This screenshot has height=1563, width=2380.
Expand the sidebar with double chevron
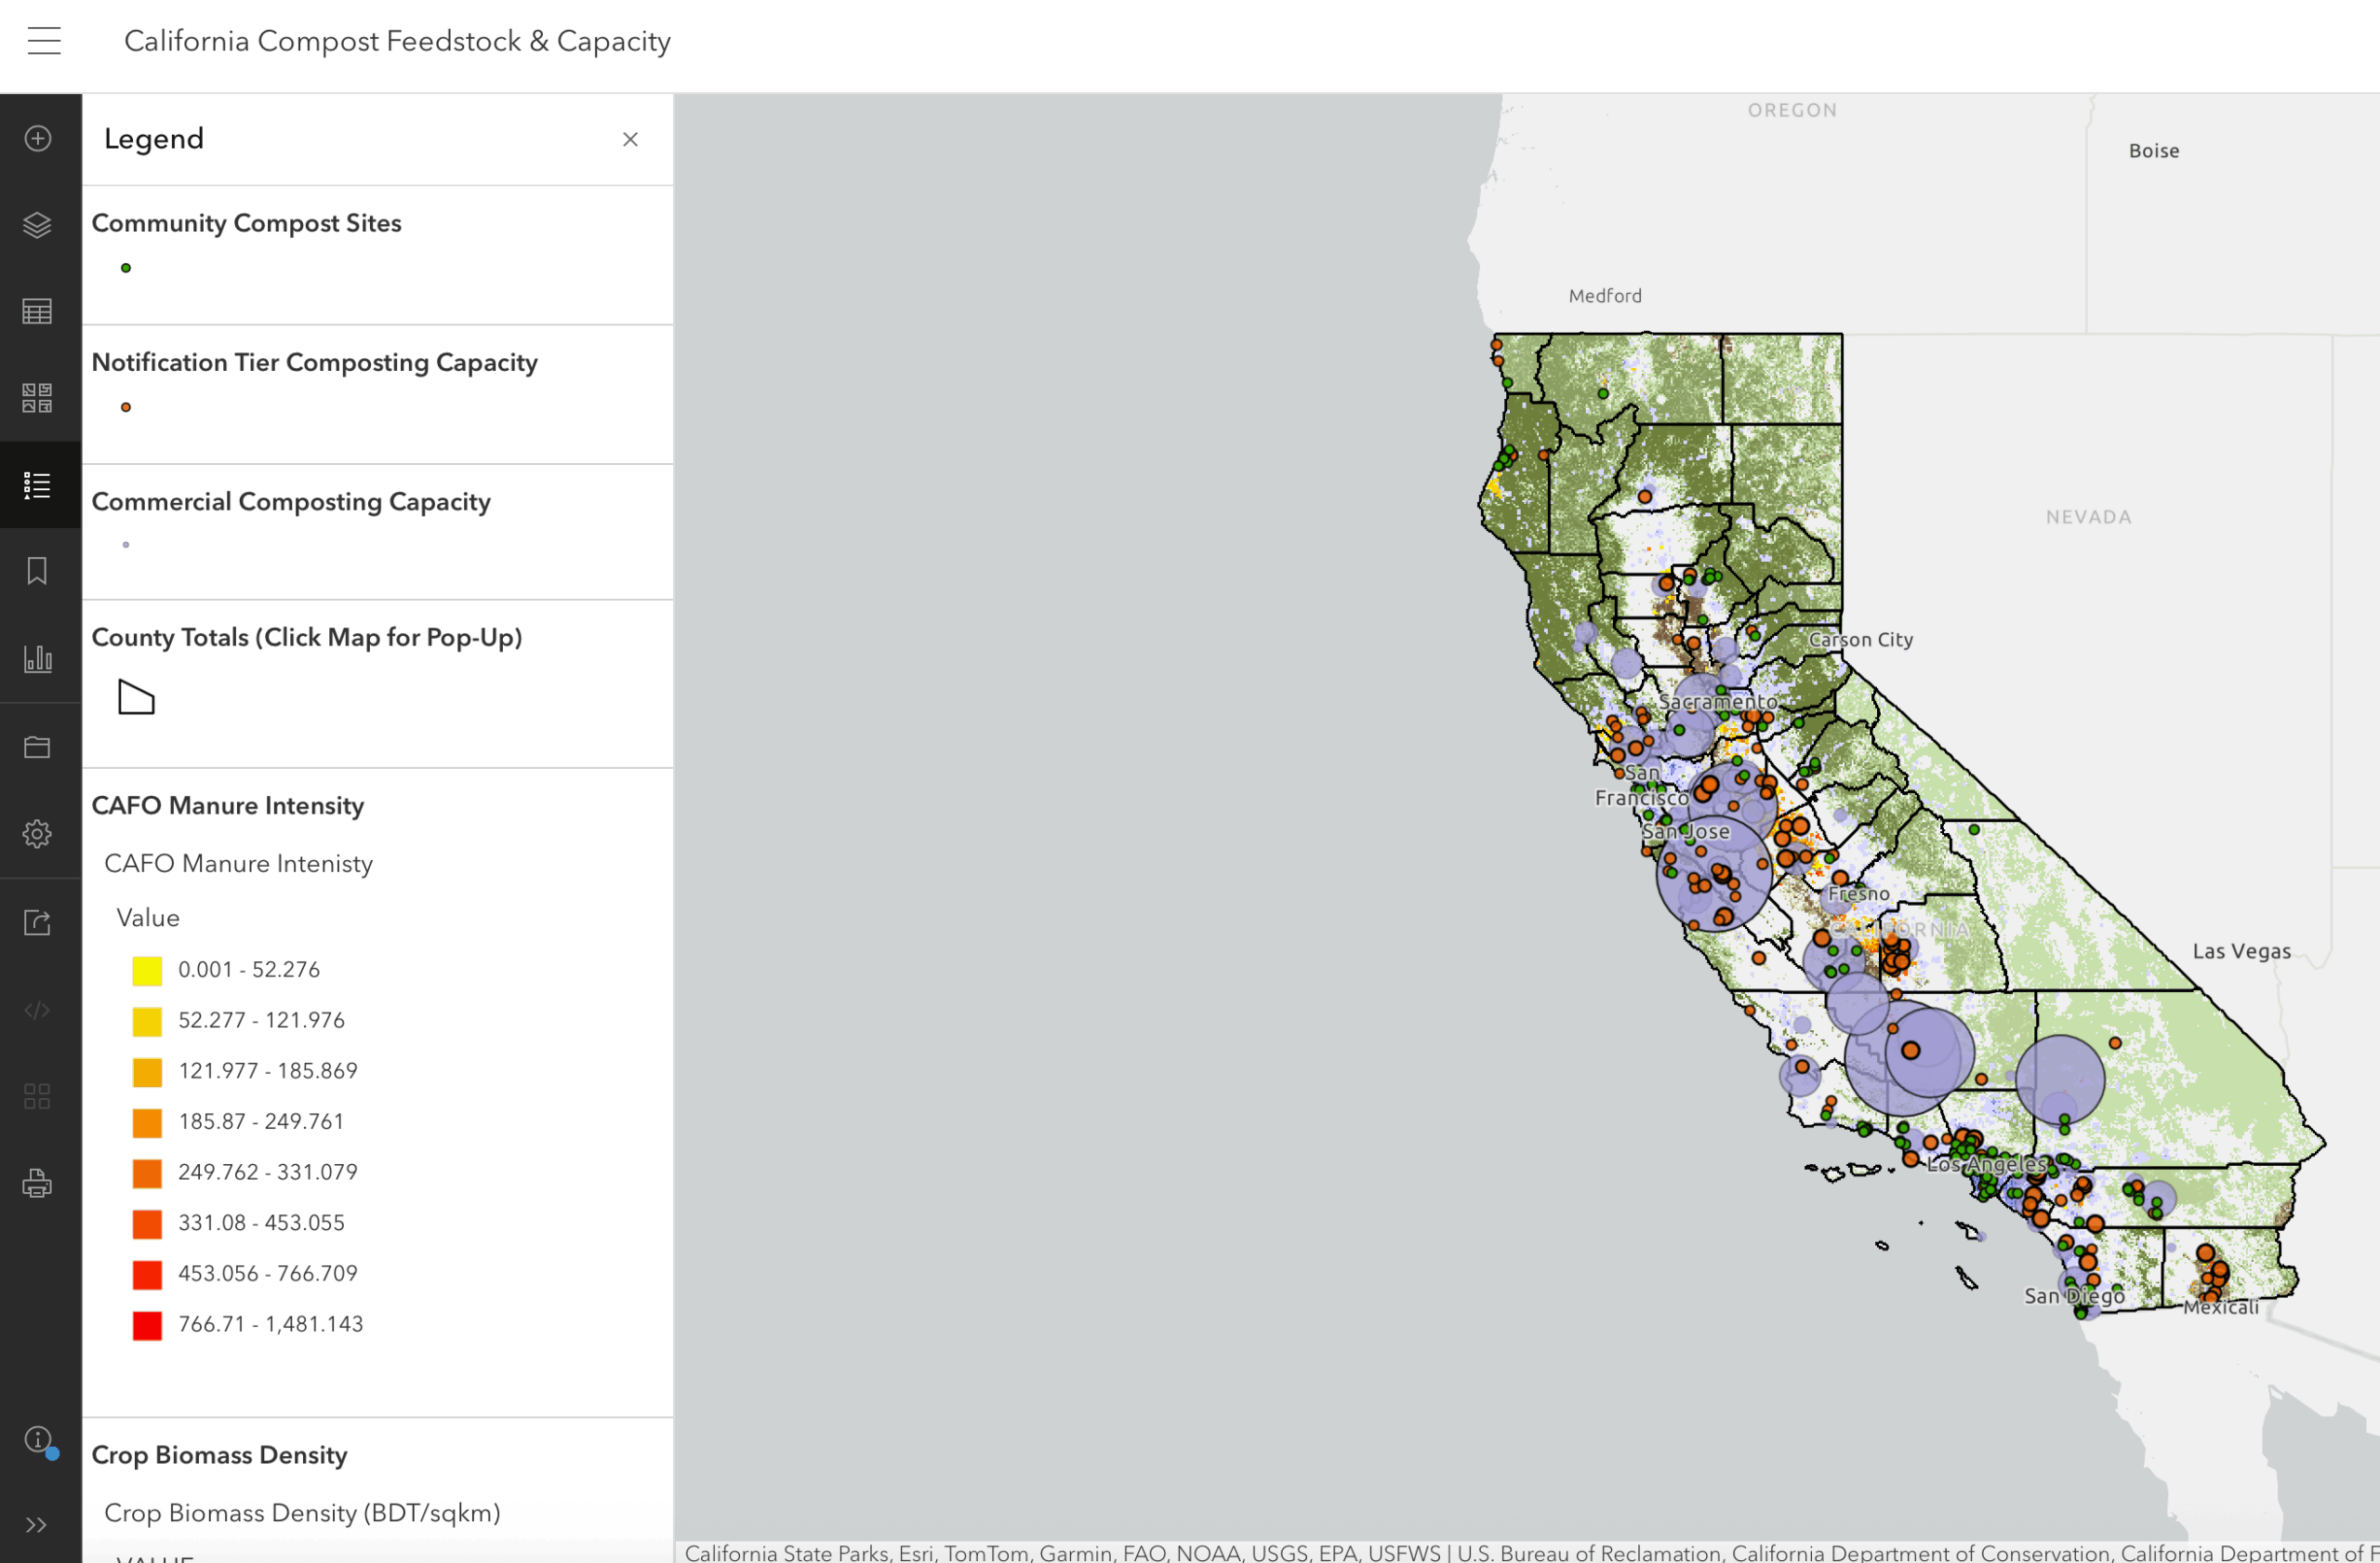click(38, 1524)
